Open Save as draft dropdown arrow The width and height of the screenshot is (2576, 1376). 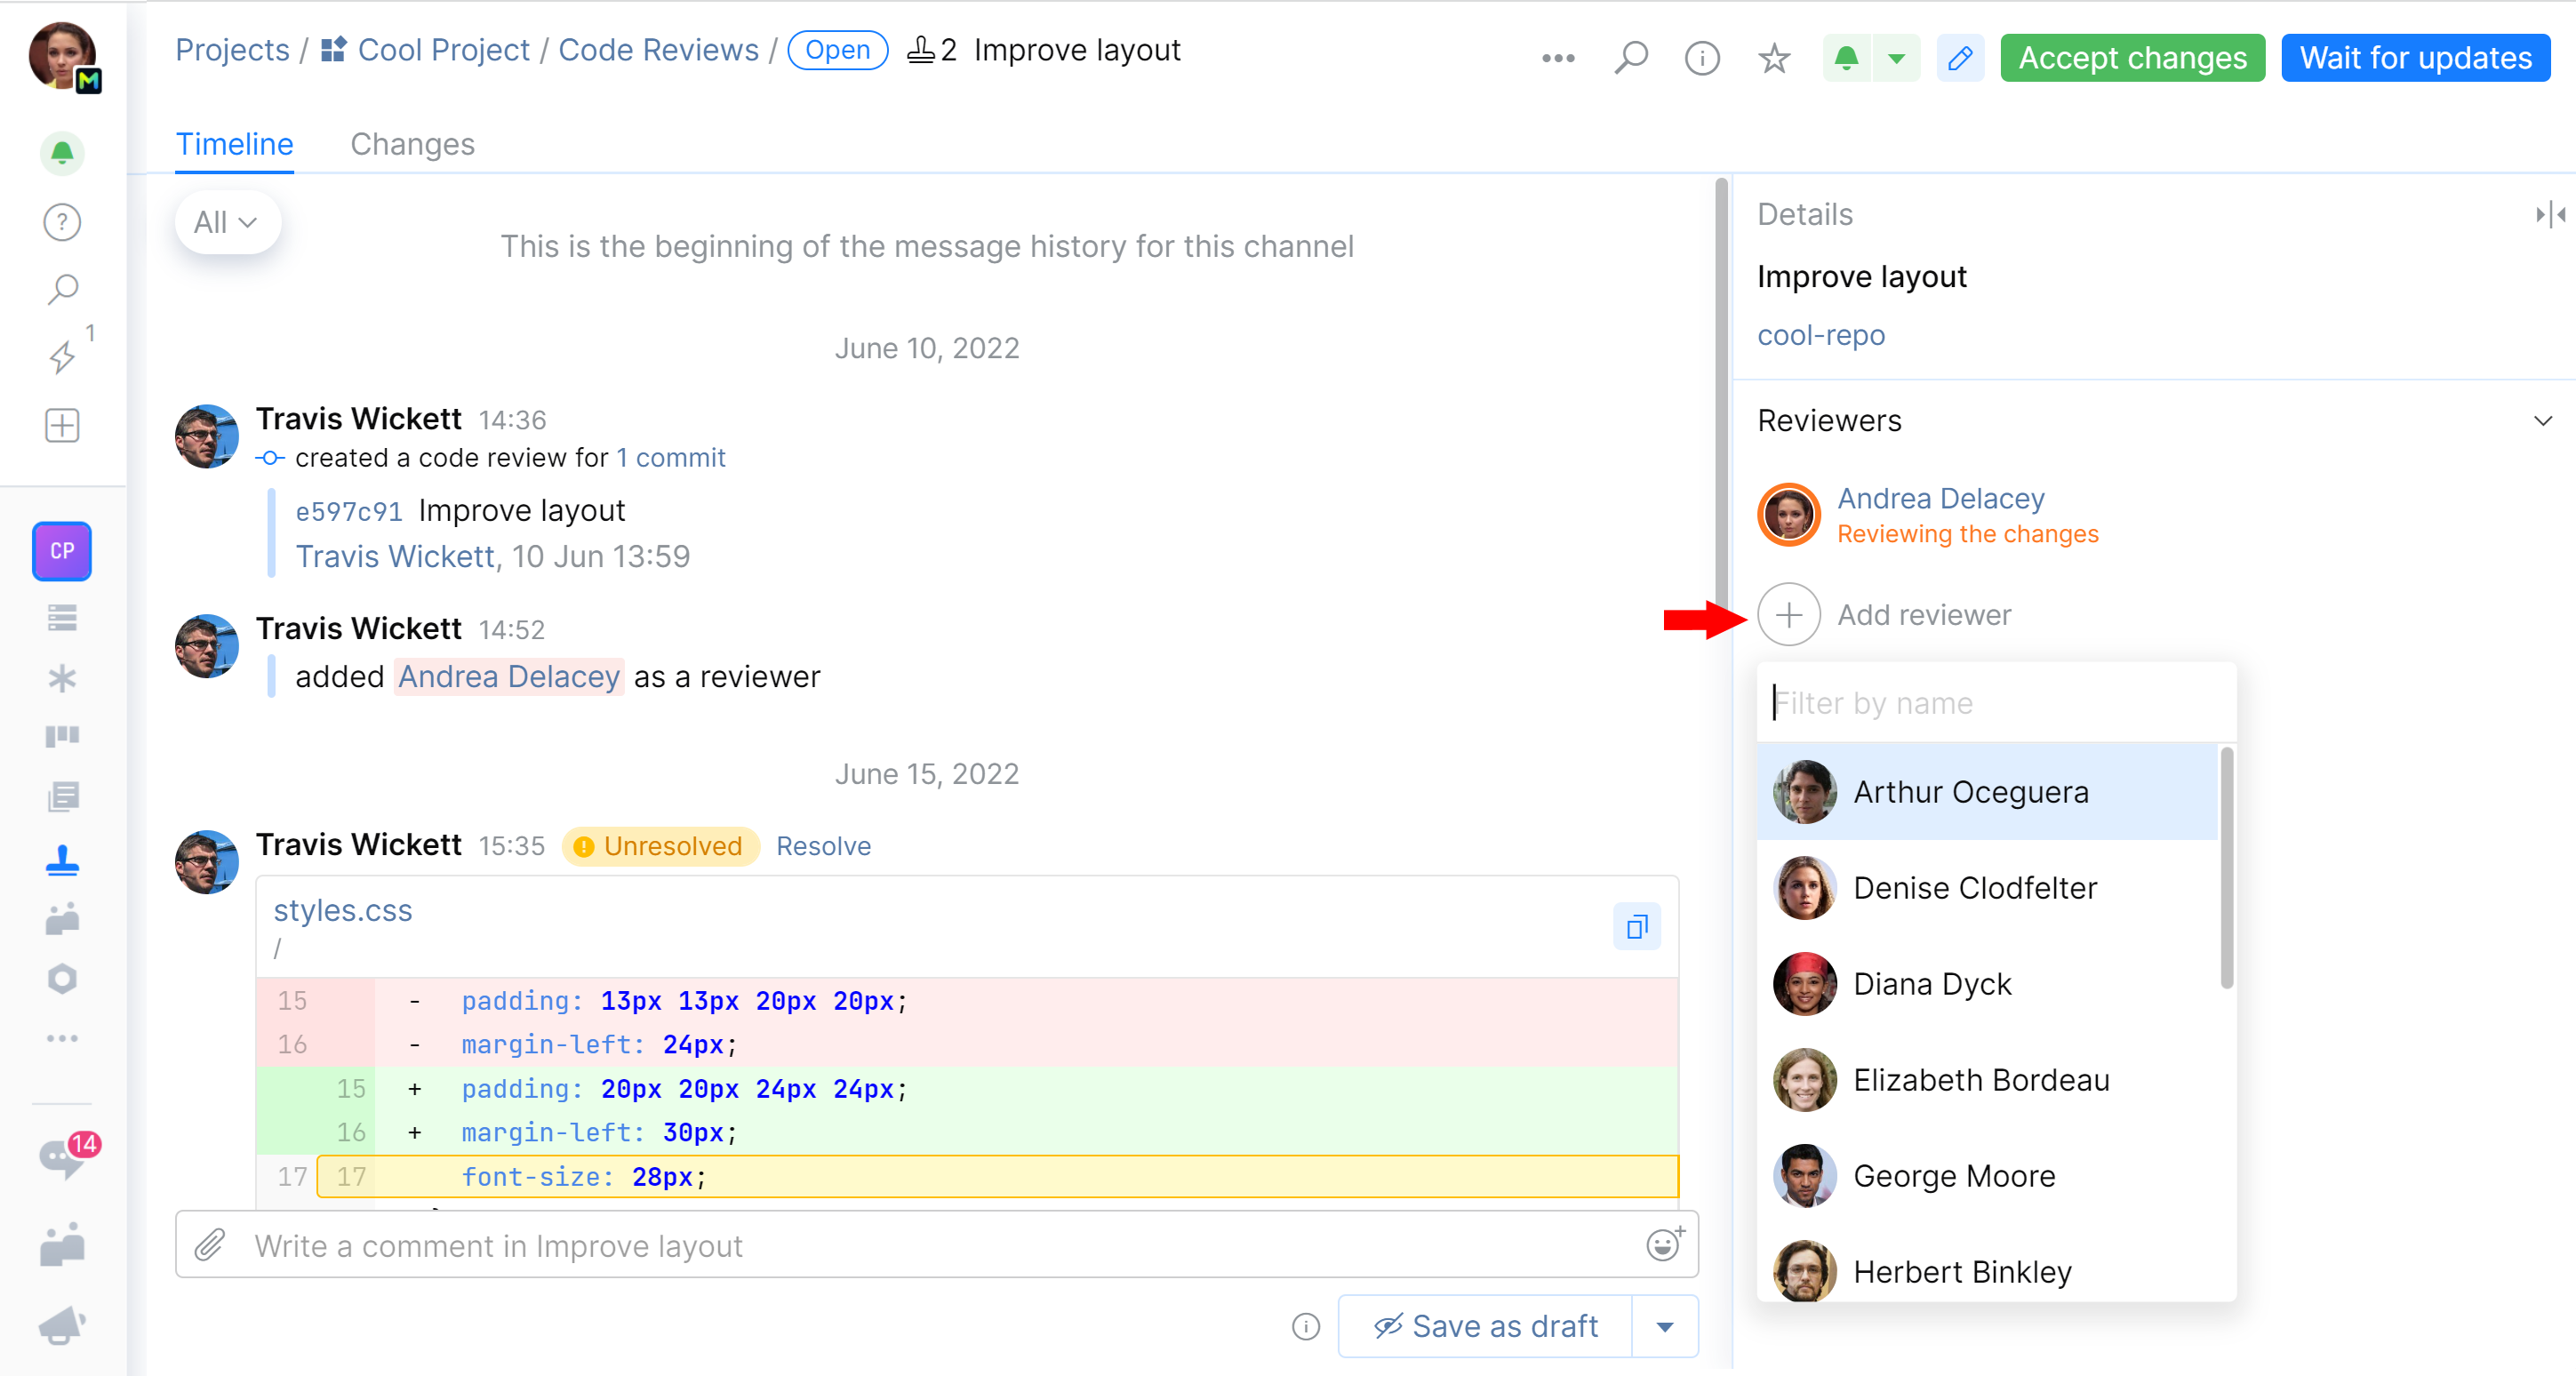pyautogui.click(x=1664, y=1326)
